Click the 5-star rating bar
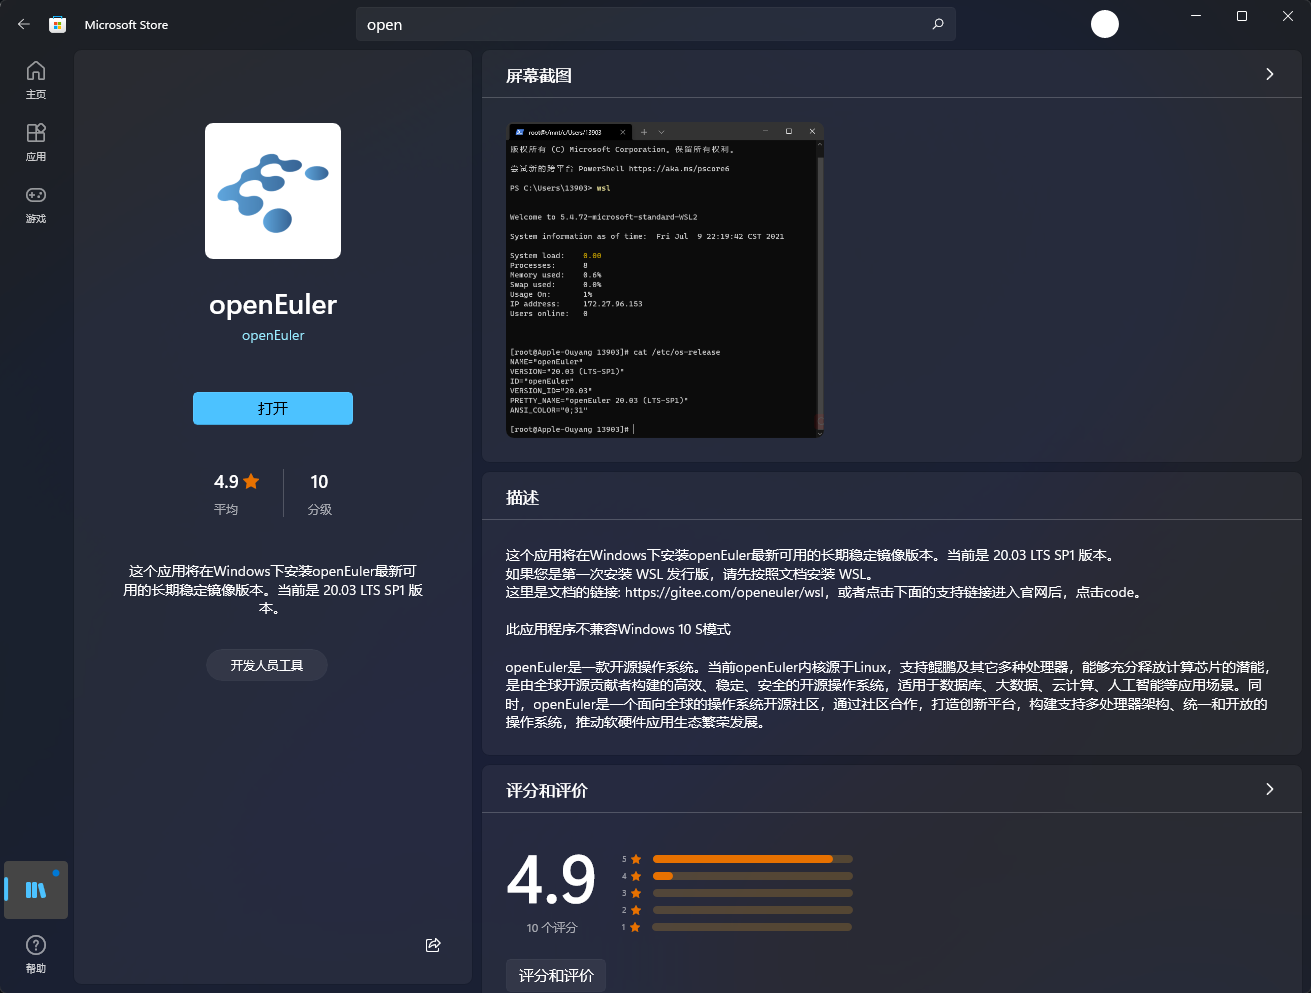 (752, 859)
